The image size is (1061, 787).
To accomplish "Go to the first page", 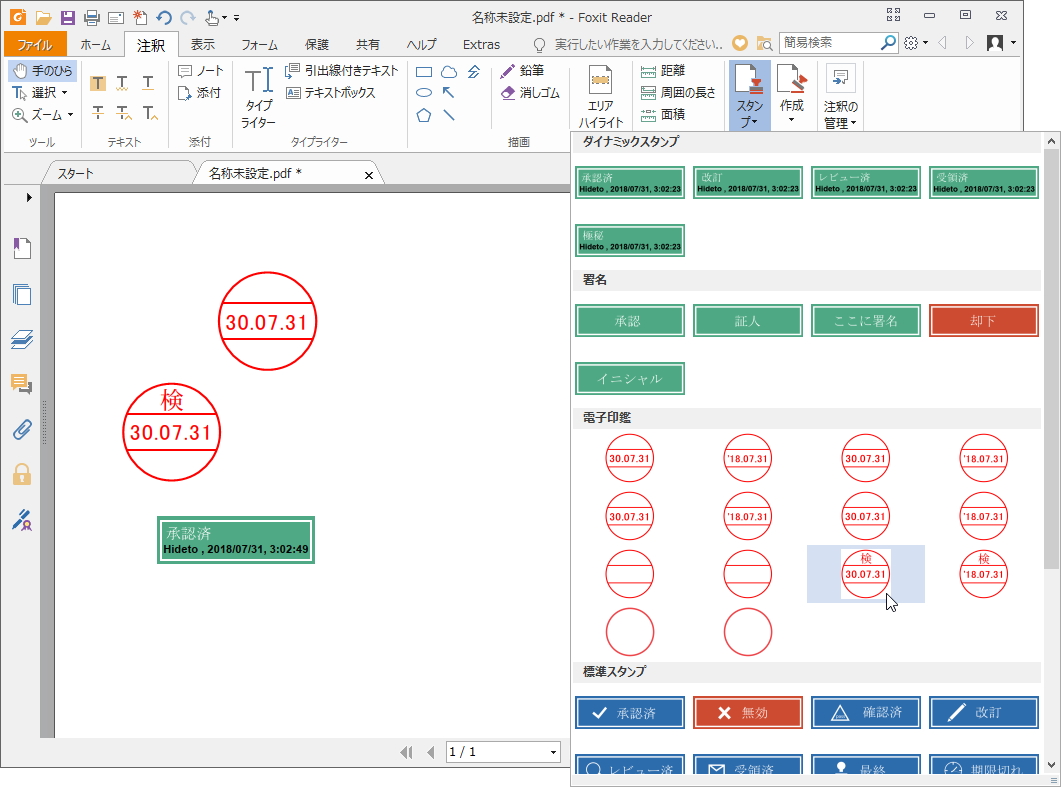I will click(x=407, y=752).
